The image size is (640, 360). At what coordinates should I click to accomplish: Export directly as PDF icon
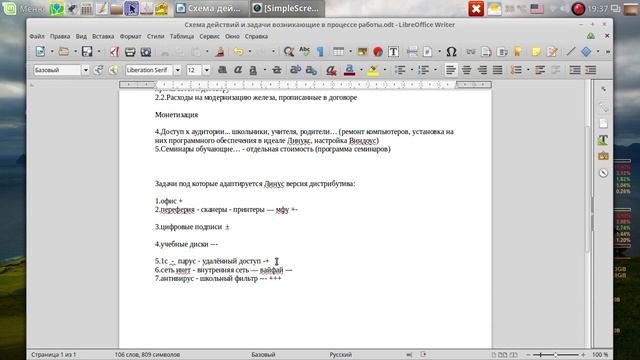click(x=115, y=51)
